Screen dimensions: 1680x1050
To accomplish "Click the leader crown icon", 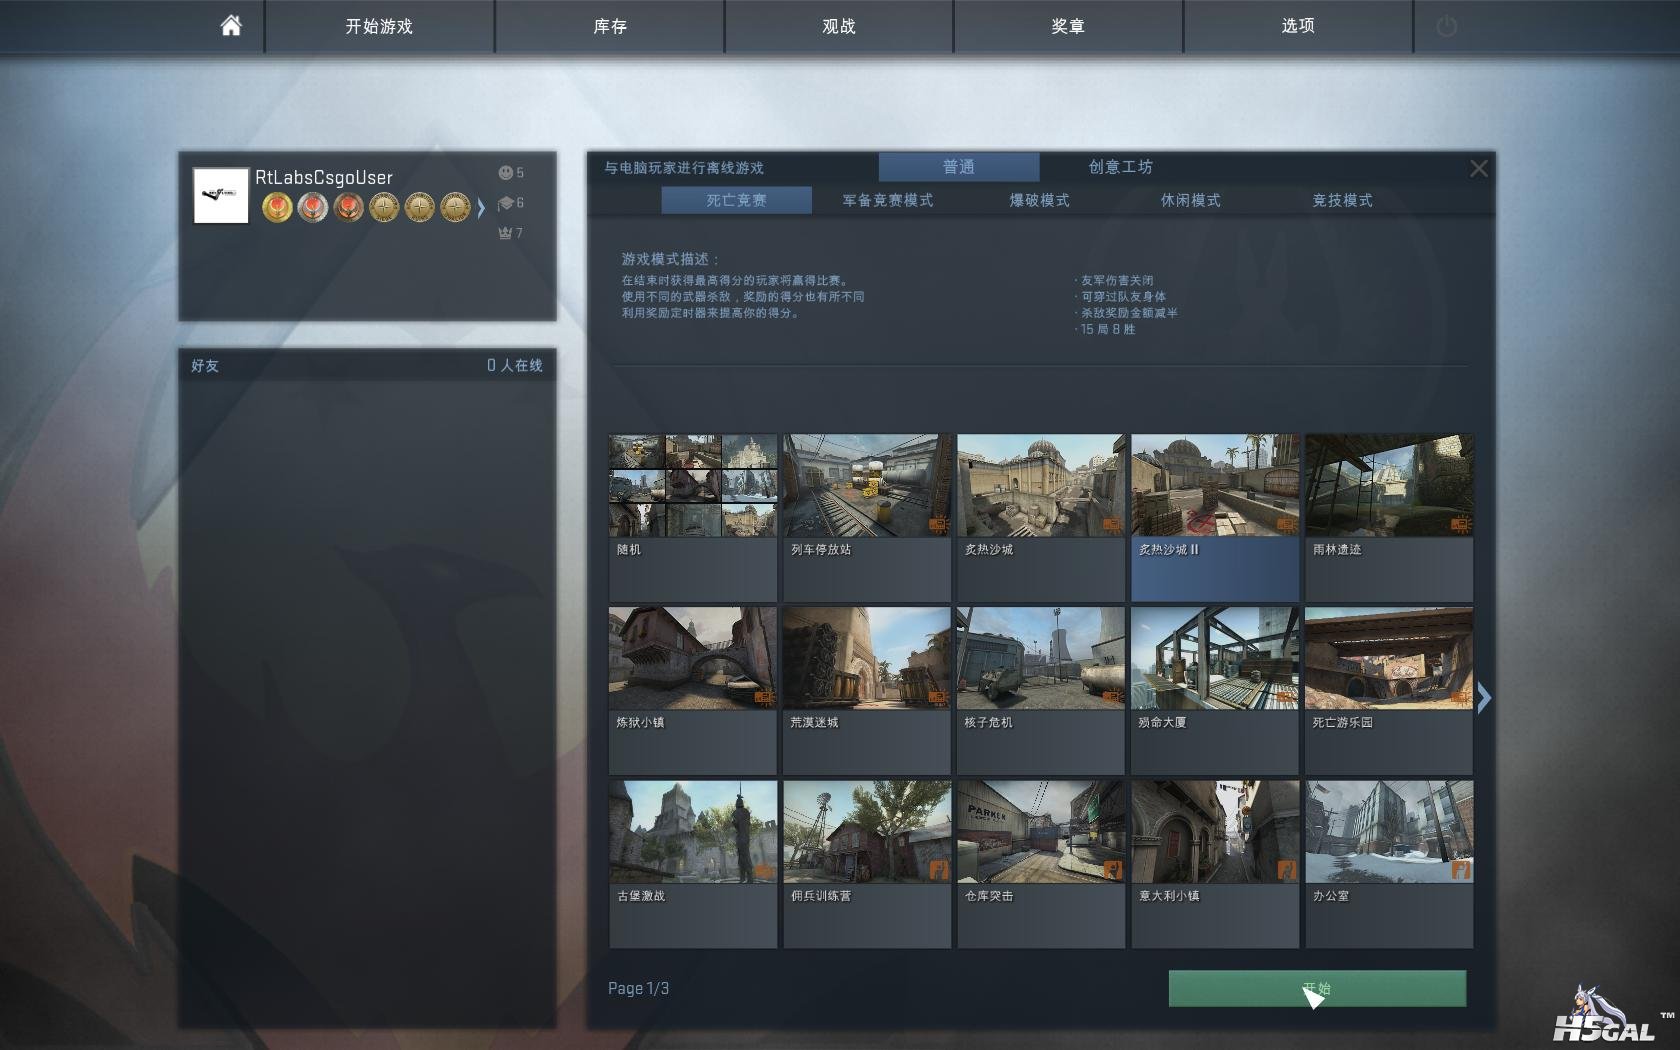I will click(x=505, y=233).
